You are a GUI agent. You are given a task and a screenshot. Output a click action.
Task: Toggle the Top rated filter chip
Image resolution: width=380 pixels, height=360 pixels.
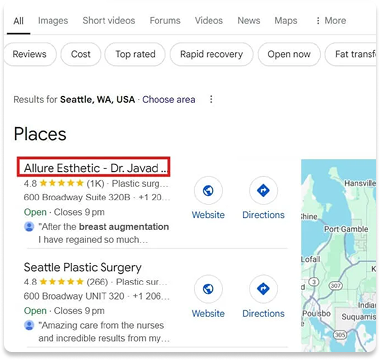tap(135, 54)
